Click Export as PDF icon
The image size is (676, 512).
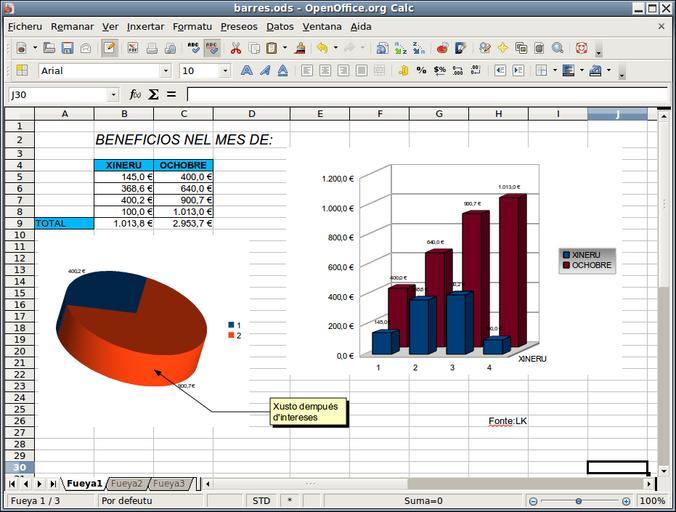pyautogui.click(x=130, y=48)
